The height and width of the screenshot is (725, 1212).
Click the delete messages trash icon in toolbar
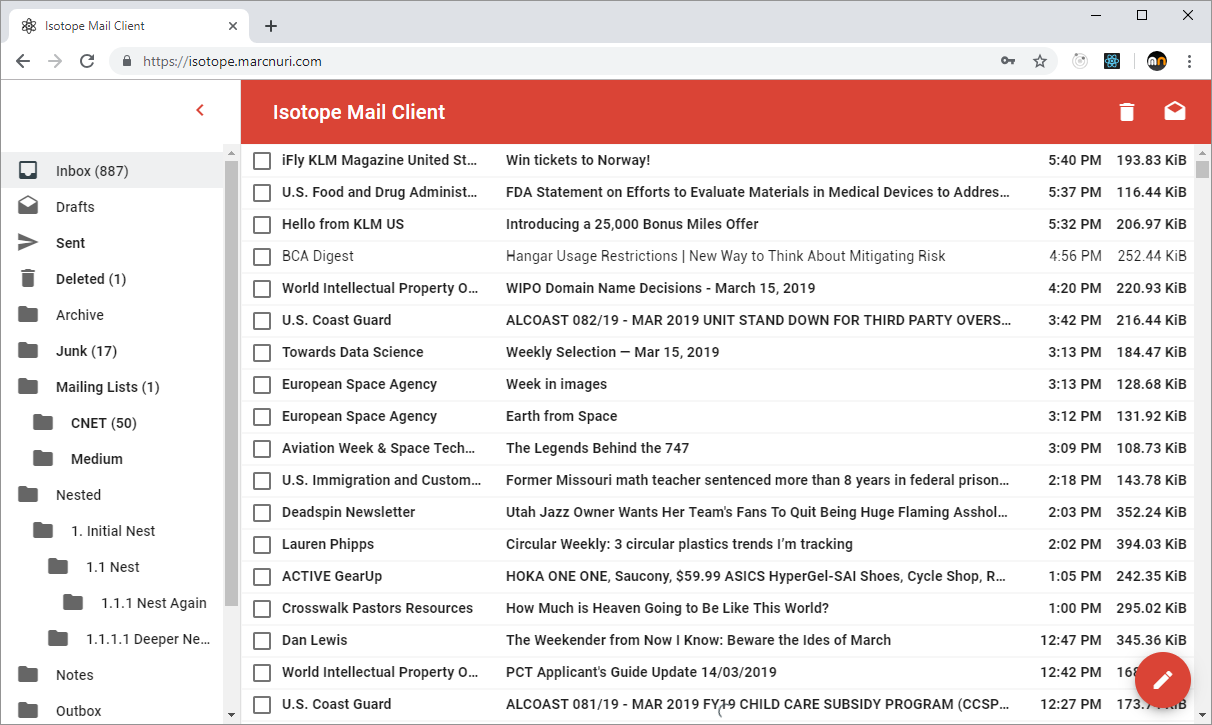coord(1126,112)
